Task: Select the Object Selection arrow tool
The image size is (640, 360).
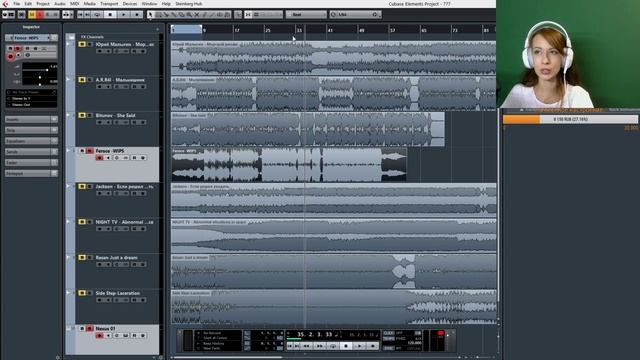Action: tap(151, 15)
